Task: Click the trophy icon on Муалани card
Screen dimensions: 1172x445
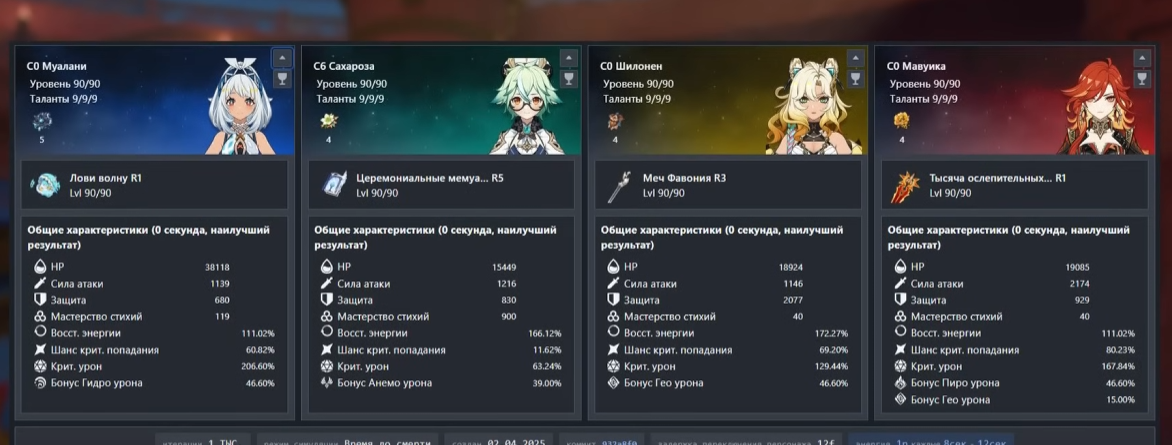Action: (282, 79)
